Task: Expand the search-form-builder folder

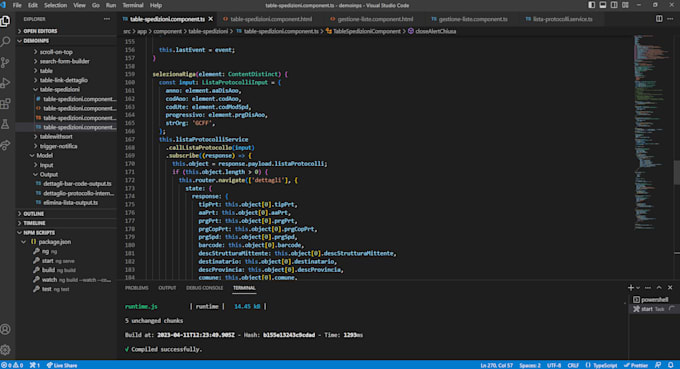Action: pyautogui.click(x=66, y=61)
